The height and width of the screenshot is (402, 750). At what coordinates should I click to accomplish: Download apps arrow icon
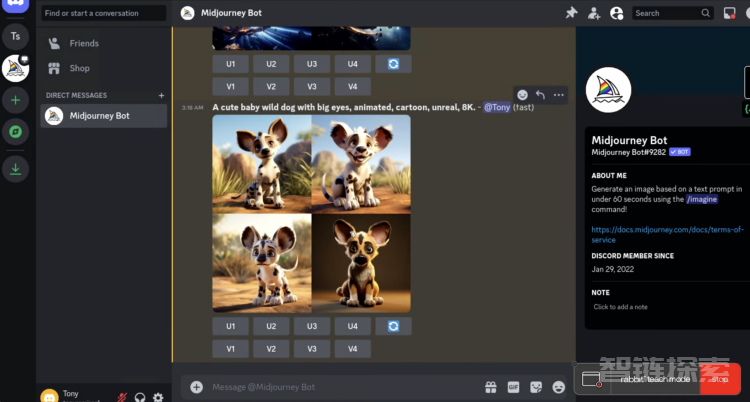point(15,169)
